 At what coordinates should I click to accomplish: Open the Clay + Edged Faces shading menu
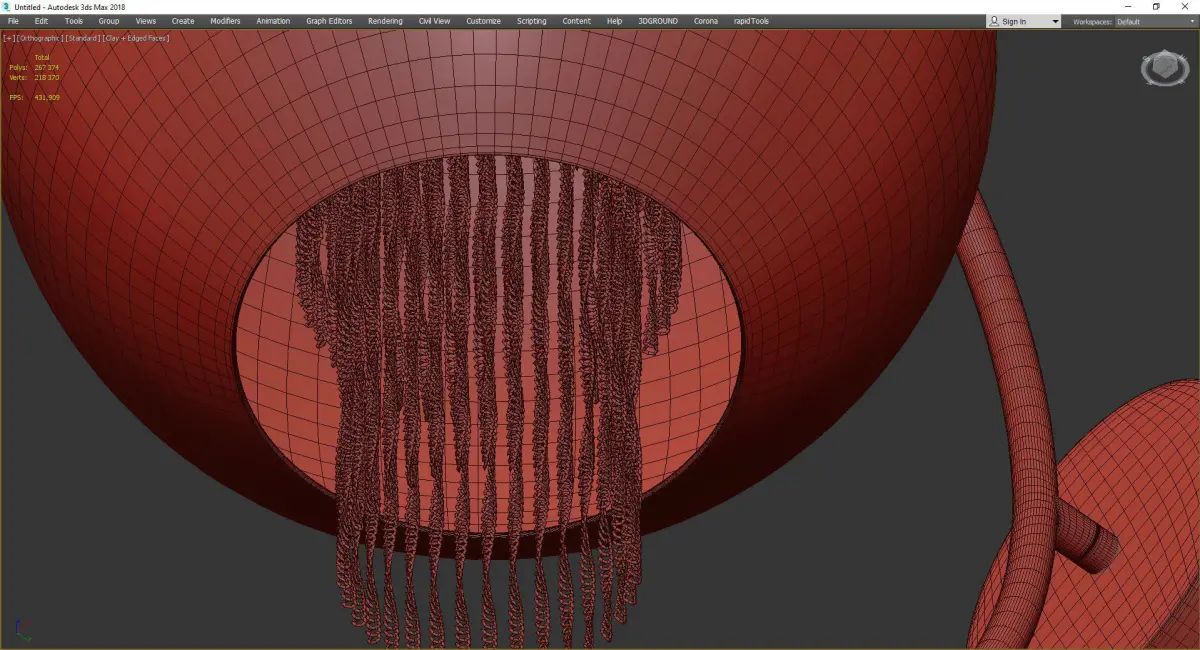pyautogui.click(x=135, y=38)
